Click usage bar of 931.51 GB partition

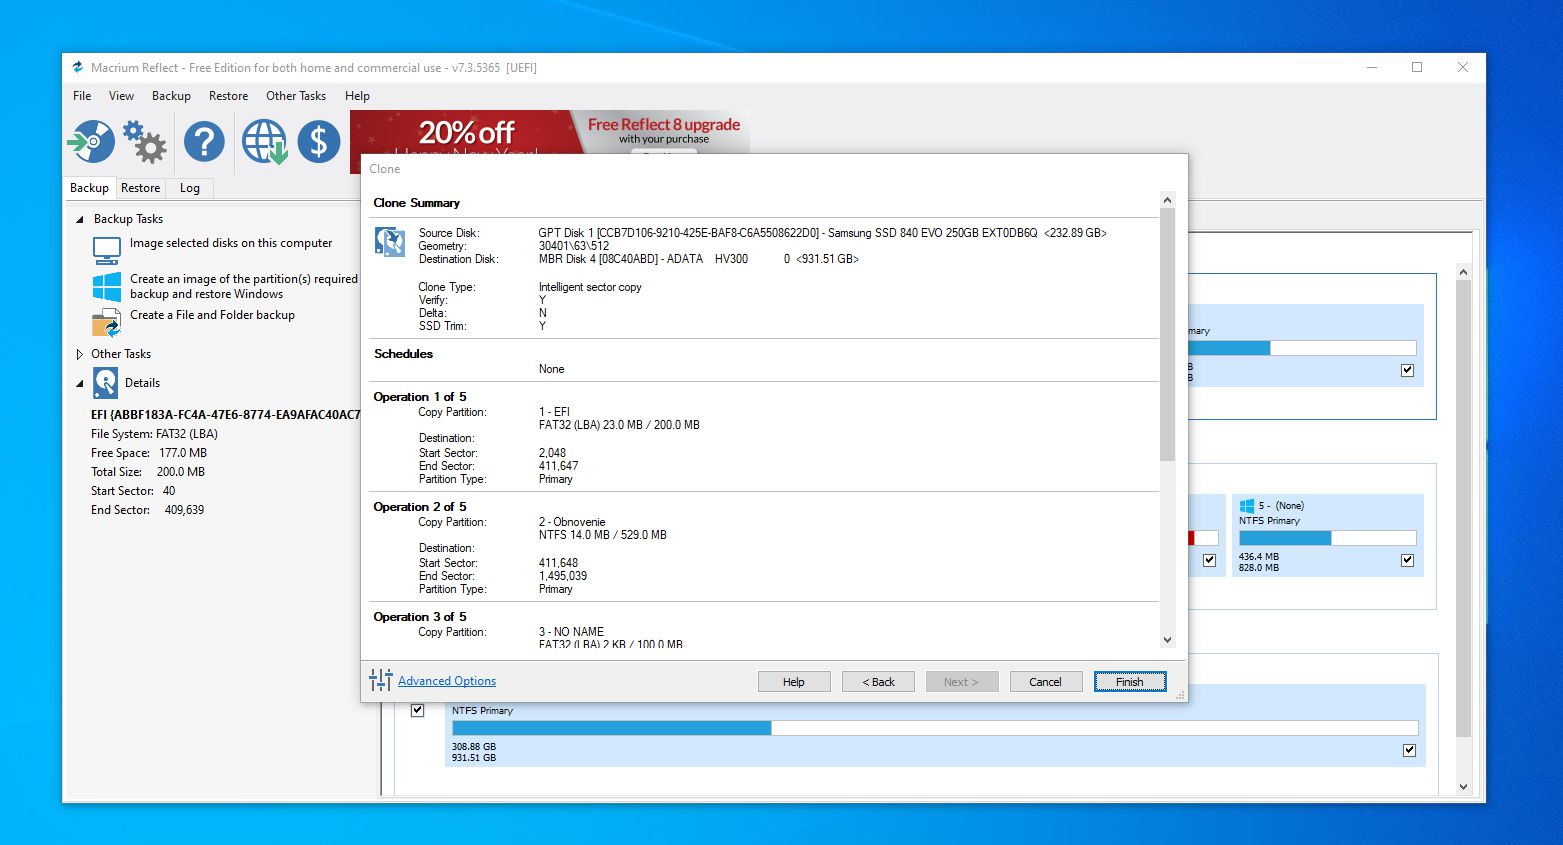click(935, 728)
